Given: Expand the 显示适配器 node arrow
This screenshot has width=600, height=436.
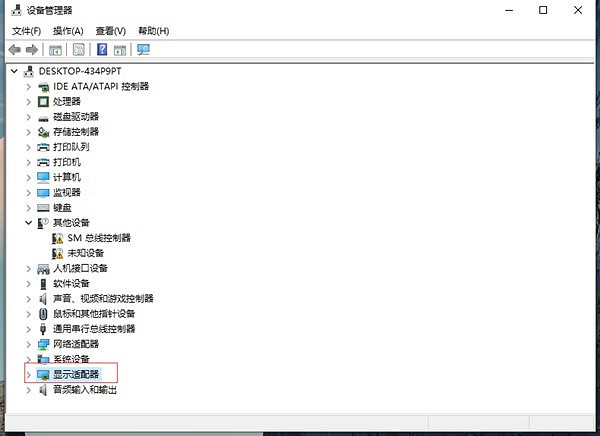Looking at the screenshot, I should pyautogui.click(x=28, y=374).
